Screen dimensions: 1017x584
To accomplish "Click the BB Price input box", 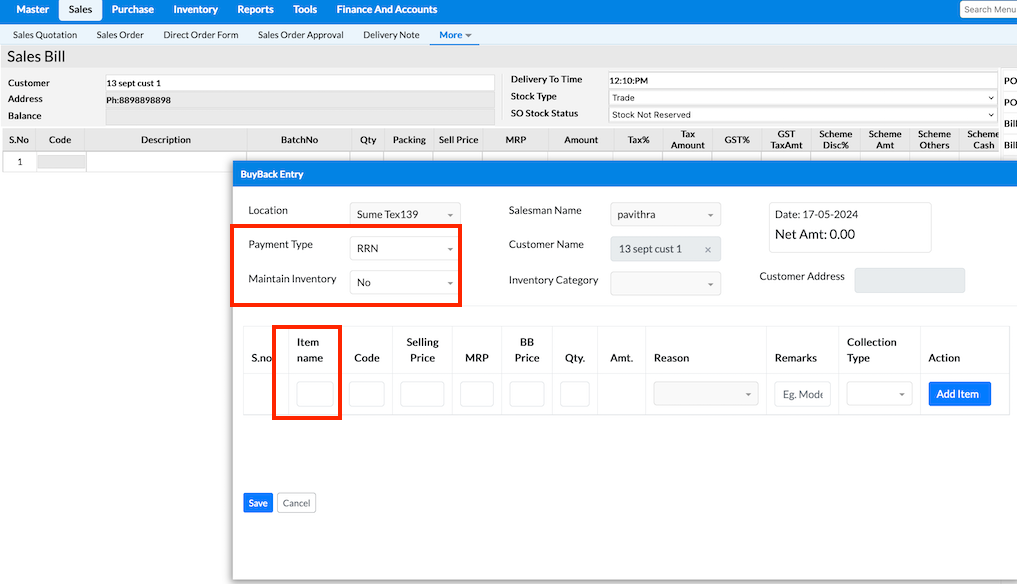I will 527,394.
